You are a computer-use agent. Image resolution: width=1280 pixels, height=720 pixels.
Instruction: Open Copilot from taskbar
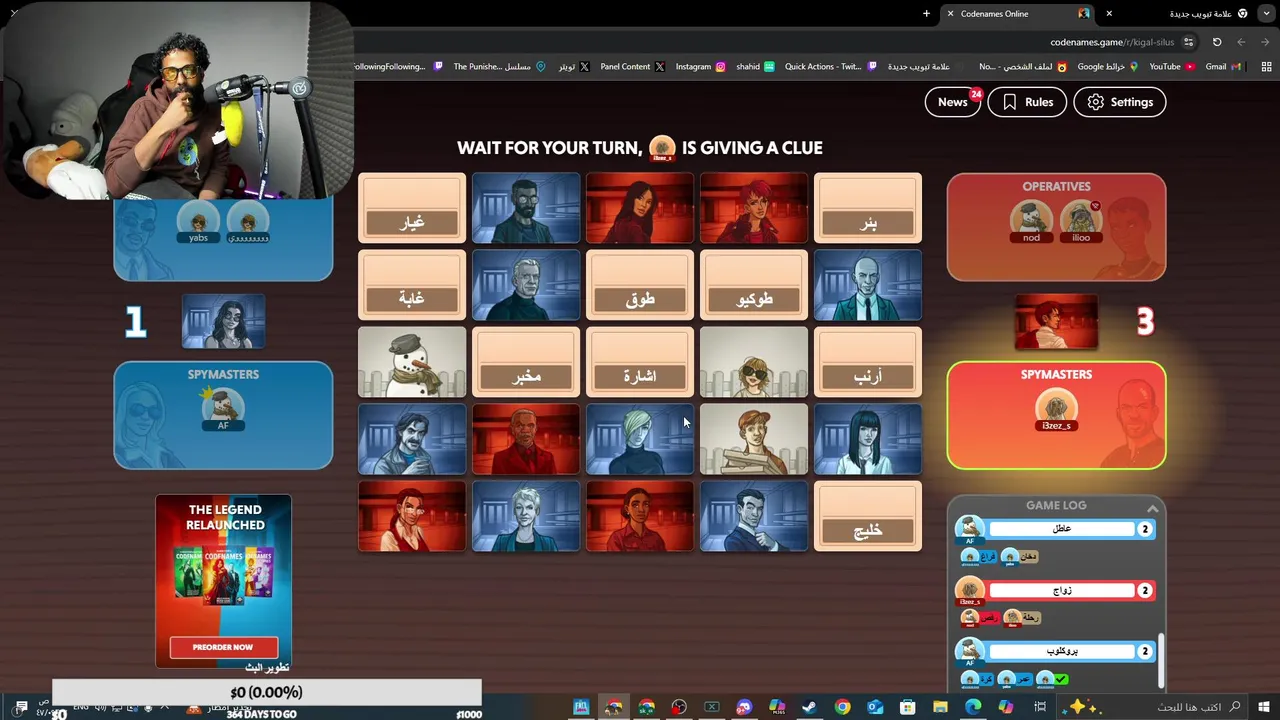point(1006,707)
